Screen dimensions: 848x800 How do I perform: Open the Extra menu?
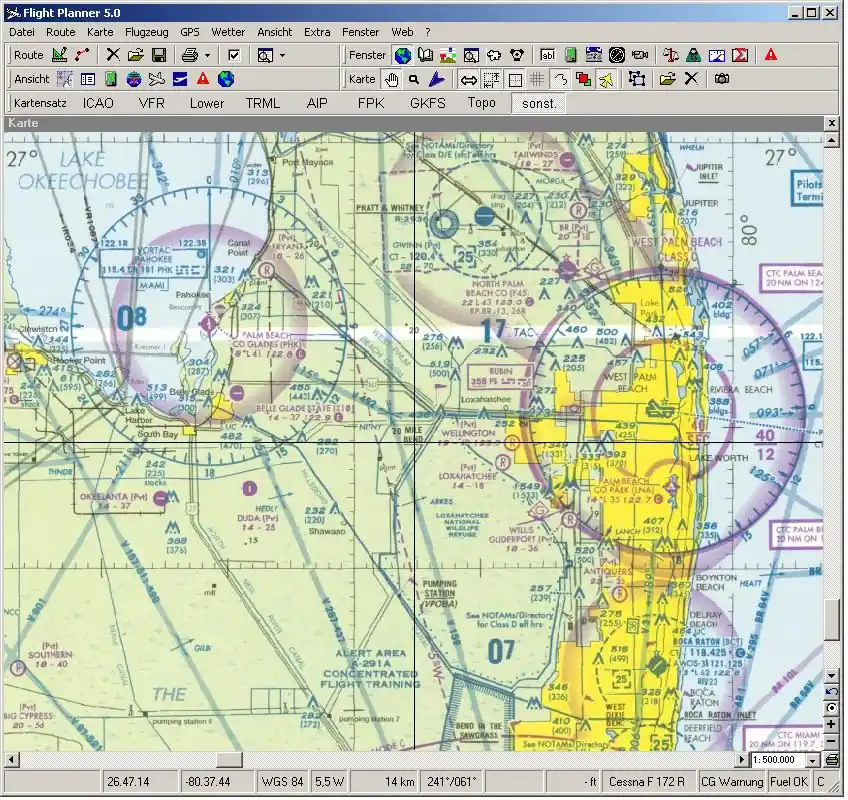pyautogui.click(x=317, y=32)
